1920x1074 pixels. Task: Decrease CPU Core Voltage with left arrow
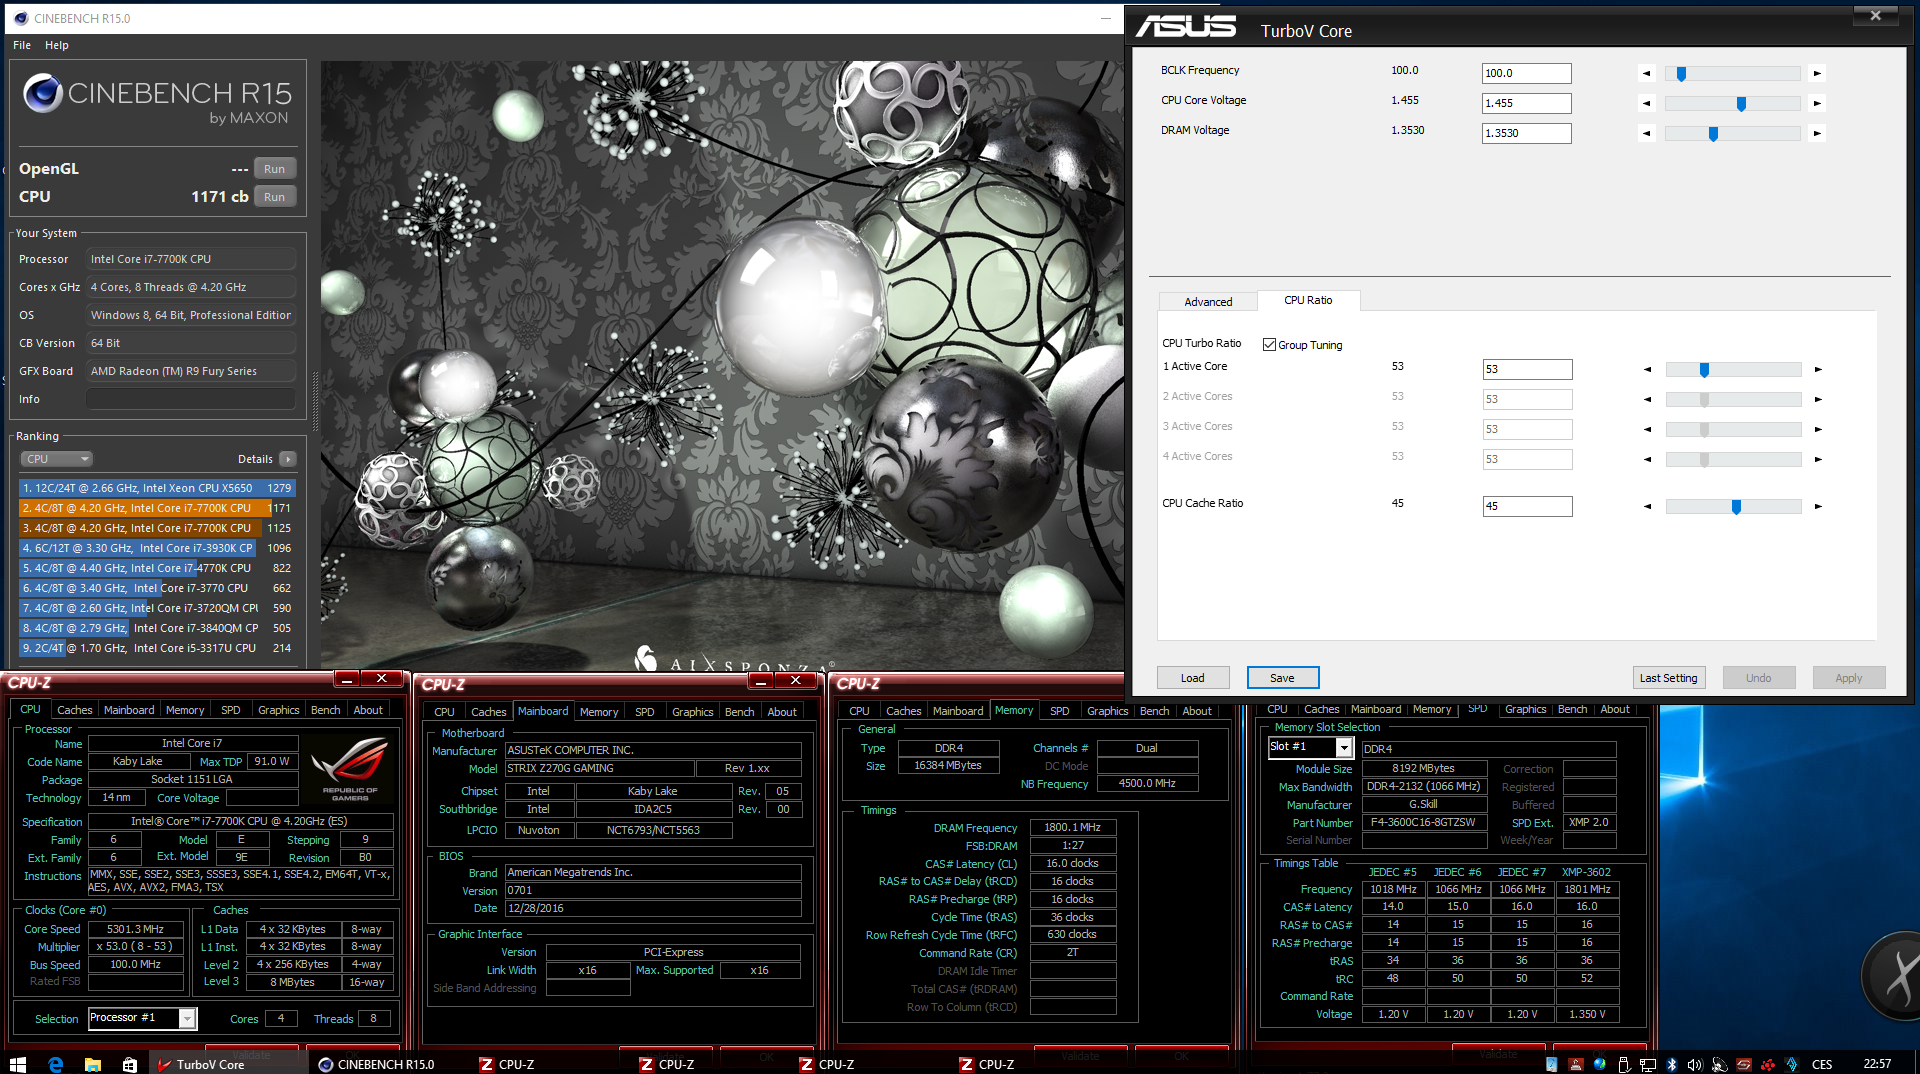pyautogui.click(x=1647, y=103)
